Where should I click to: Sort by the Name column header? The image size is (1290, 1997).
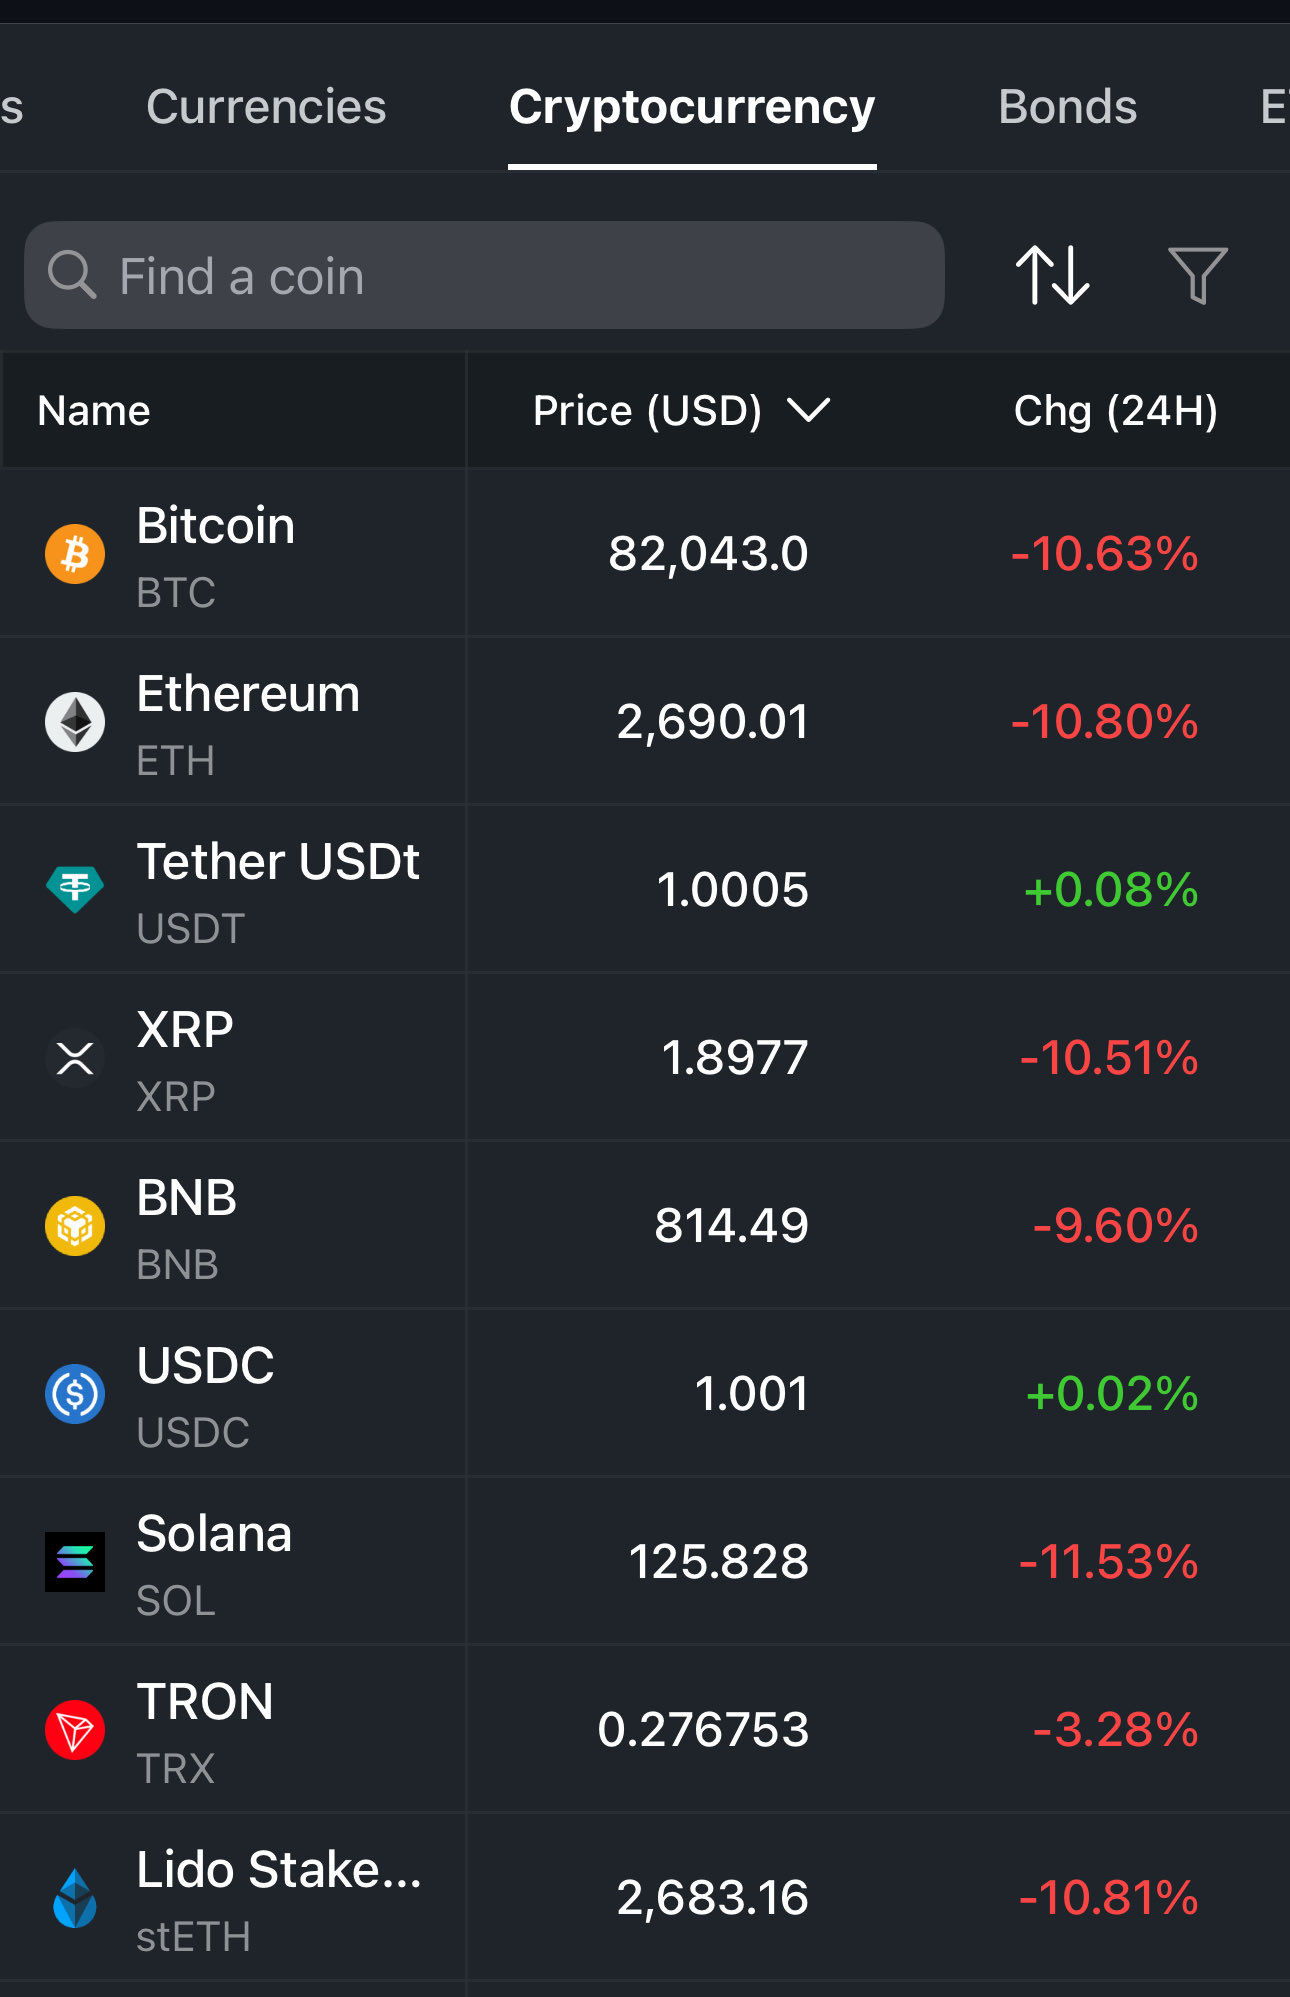point(94,410)
